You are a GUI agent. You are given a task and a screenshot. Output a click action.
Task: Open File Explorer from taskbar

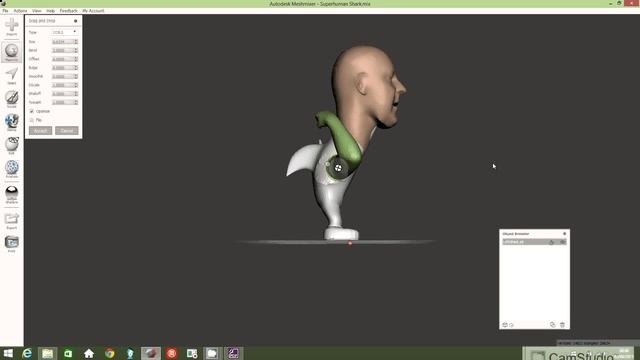(x=47, y=353)
